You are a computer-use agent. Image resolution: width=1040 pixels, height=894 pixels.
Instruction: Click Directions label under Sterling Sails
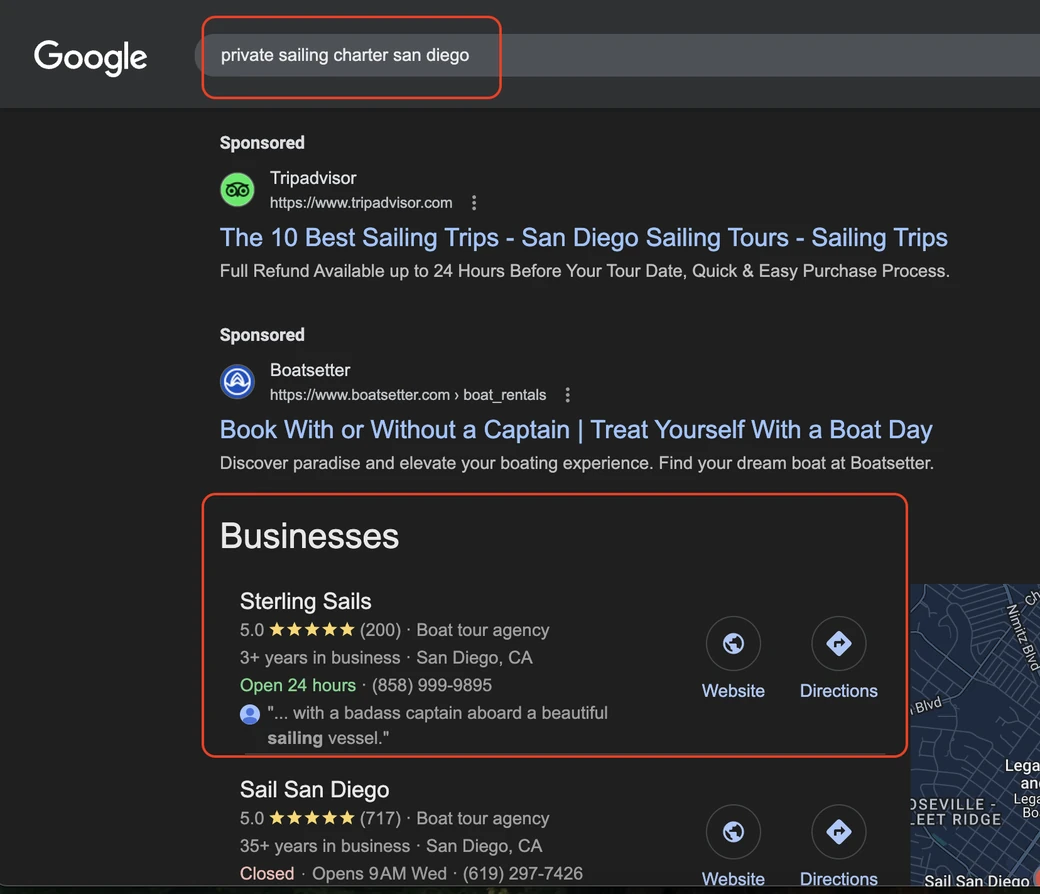(838, 691)
